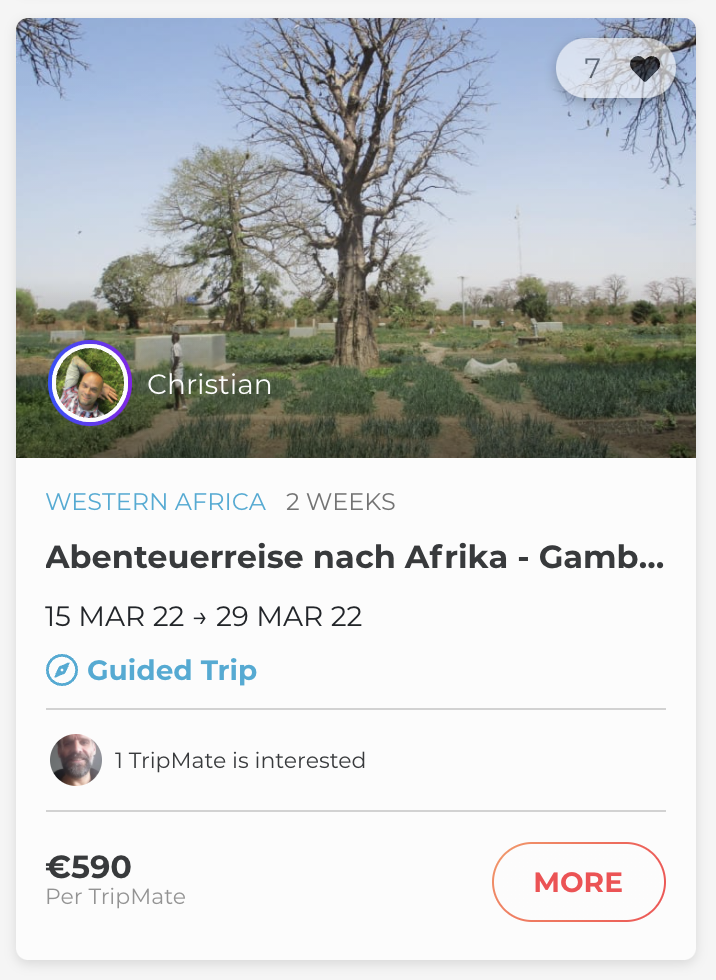Click the compass icon beside Guided Trip

coord(62,670)
